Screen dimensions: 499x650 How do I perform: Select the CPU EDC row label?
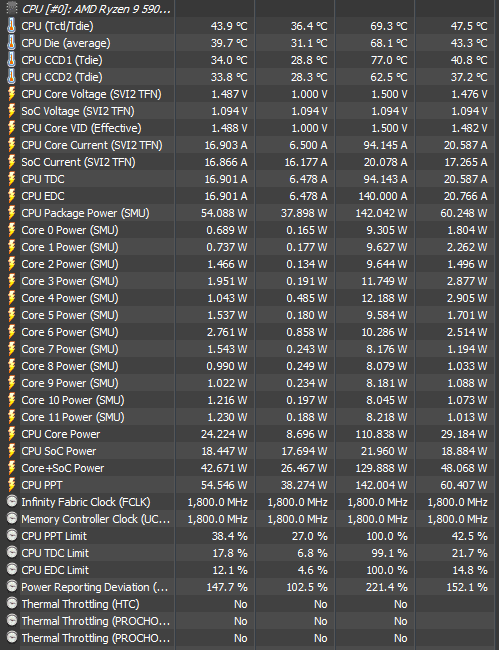43,196
